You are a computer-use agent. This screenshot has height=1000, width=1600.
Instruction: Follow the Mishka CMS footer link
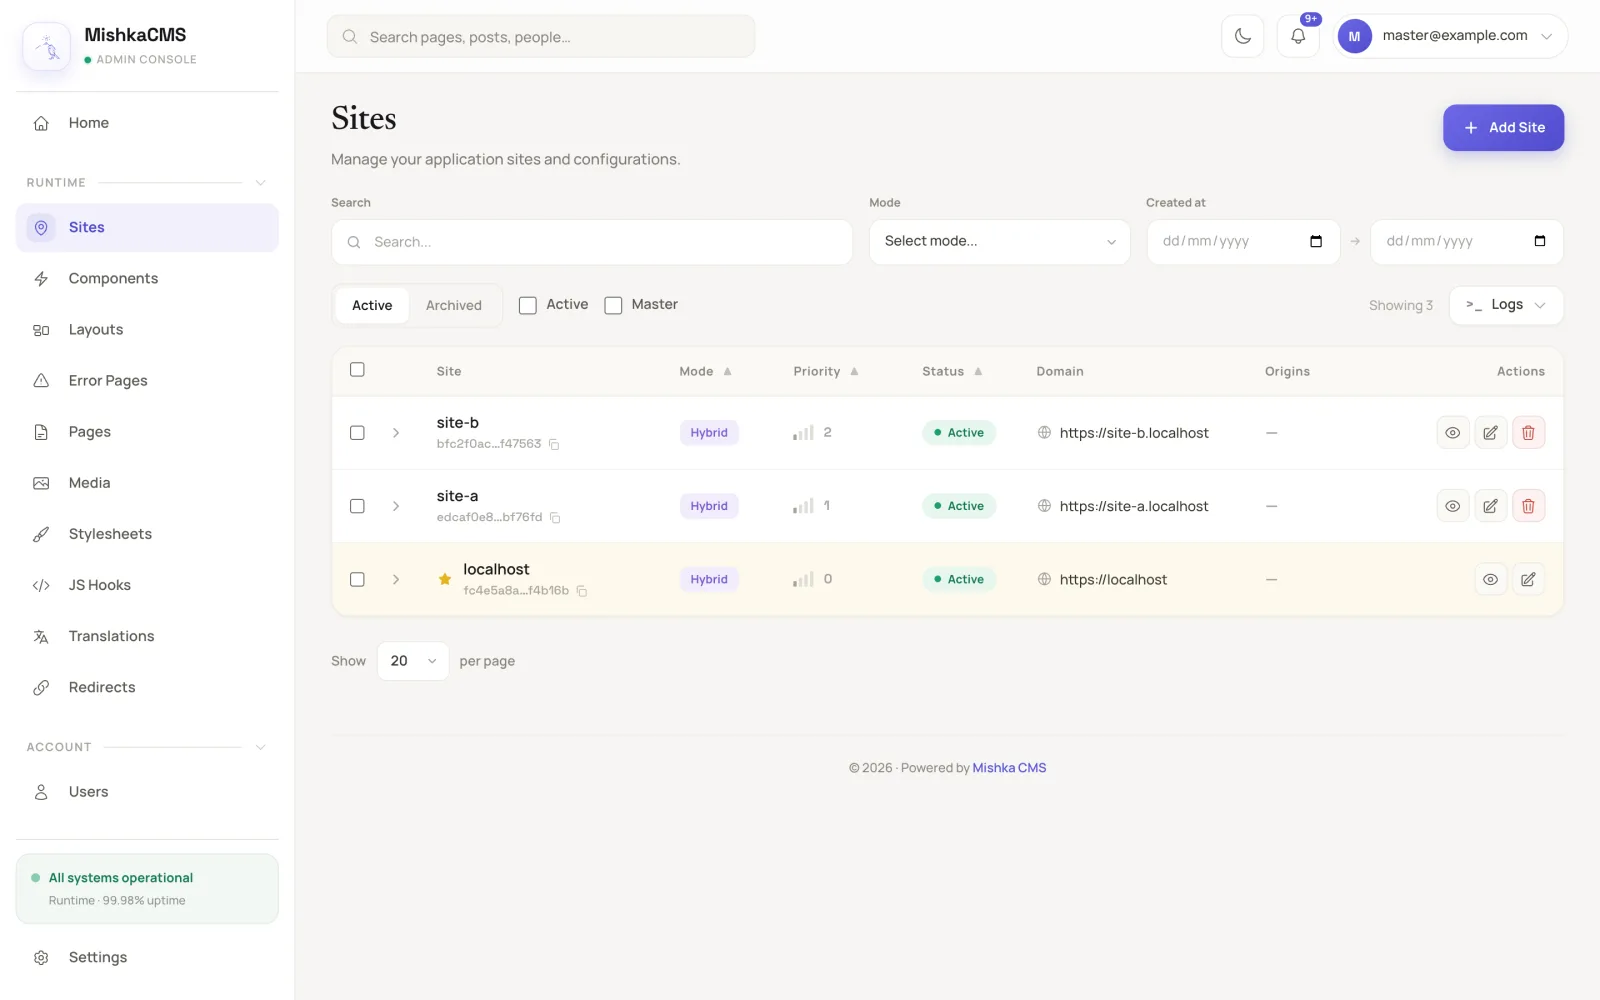coord(1009,768)
